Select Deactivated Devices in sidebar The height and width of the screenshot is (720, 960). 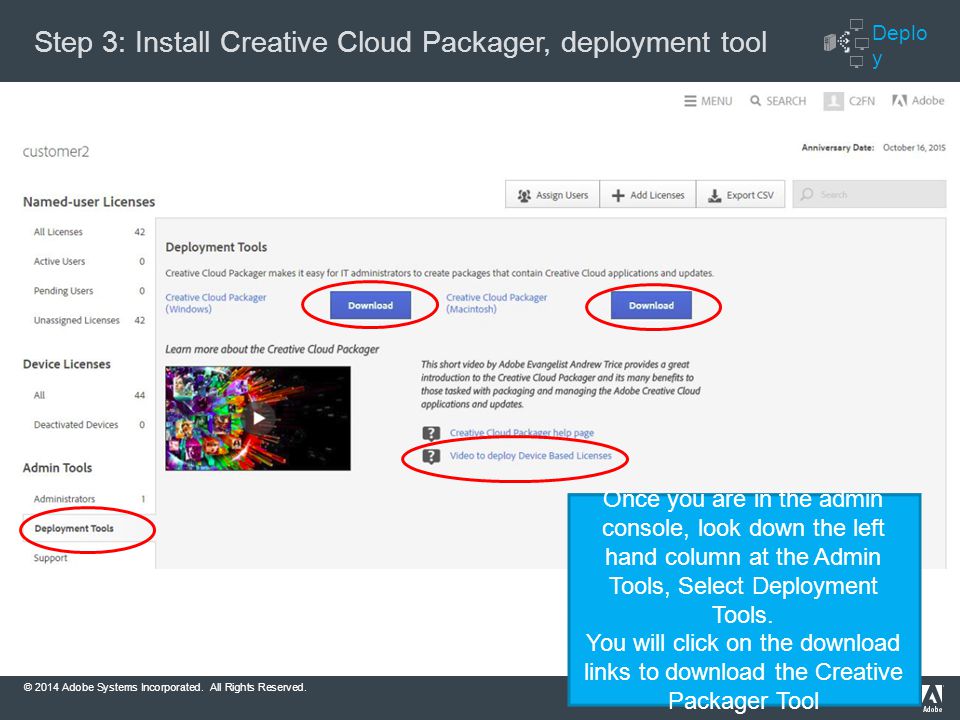[x=89, y=425]
